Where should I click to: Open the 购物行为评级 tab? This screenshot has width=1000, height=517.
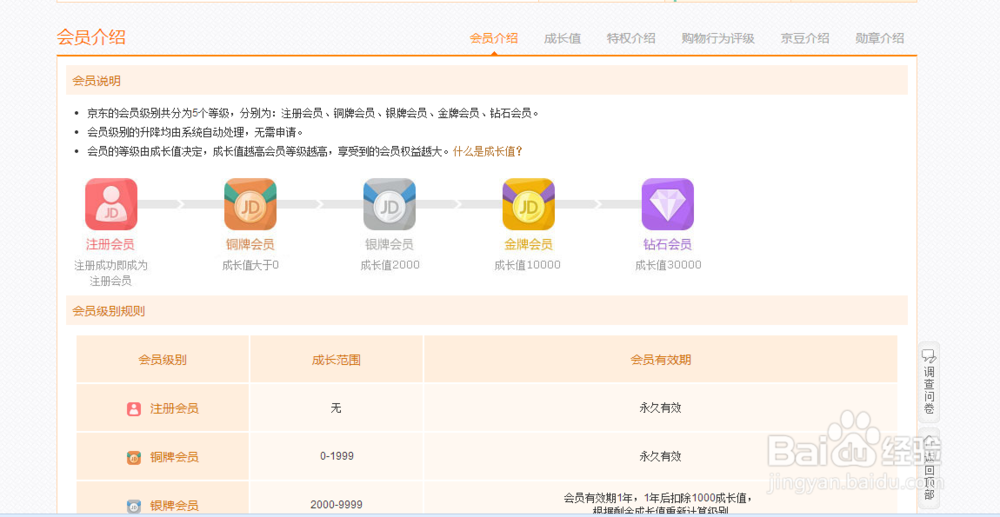tap(717, 38)
